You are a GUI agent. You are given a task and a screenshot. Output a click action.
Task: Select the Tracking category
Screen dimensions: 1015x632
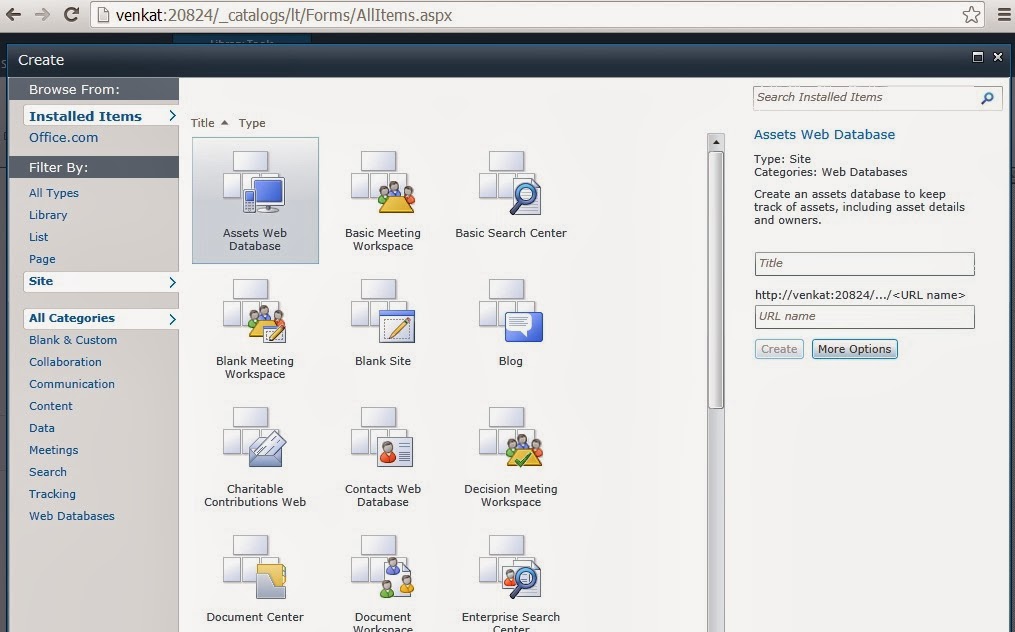point(52,494)
